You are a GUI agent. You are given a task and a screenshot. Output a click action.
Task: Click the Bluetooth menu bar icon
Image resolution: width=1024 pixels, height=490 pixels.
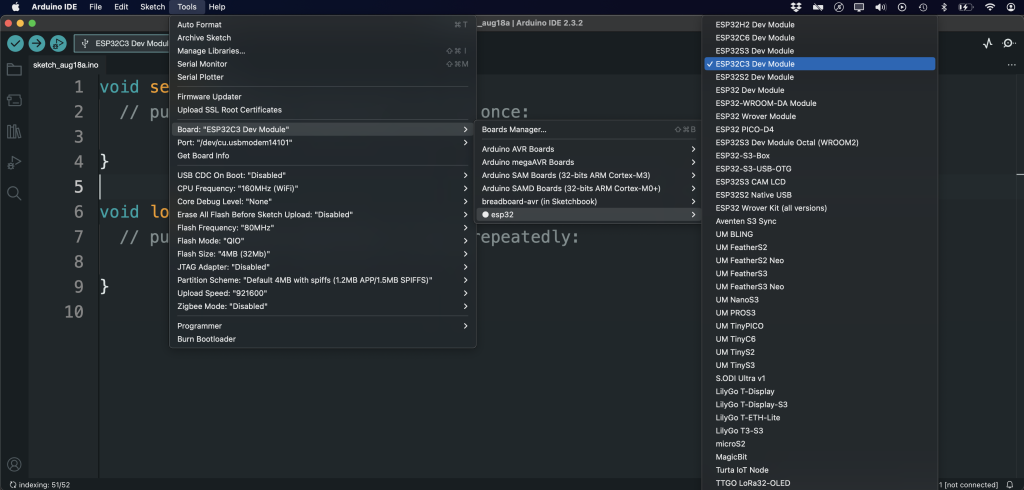943,7
